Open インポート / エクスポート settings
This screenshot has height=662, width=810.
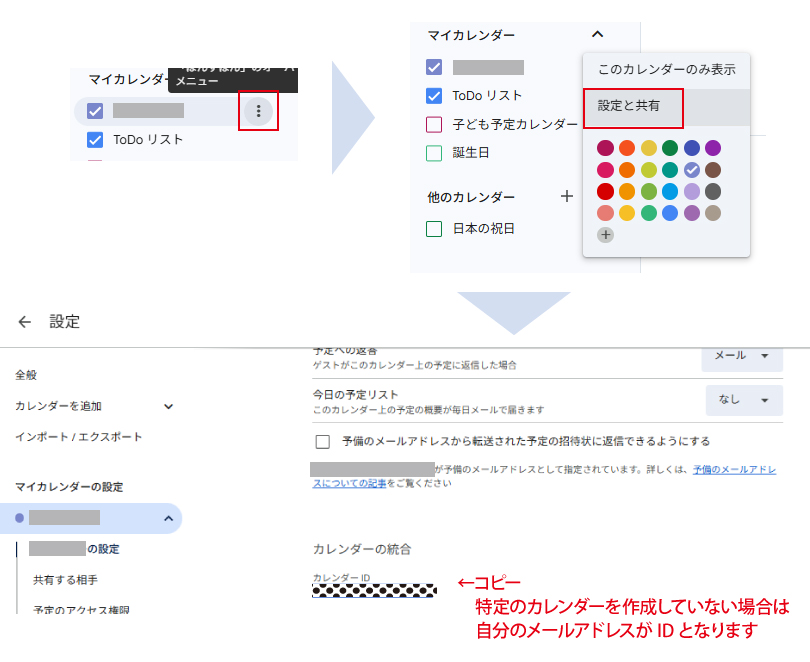(x=78, y=437)
